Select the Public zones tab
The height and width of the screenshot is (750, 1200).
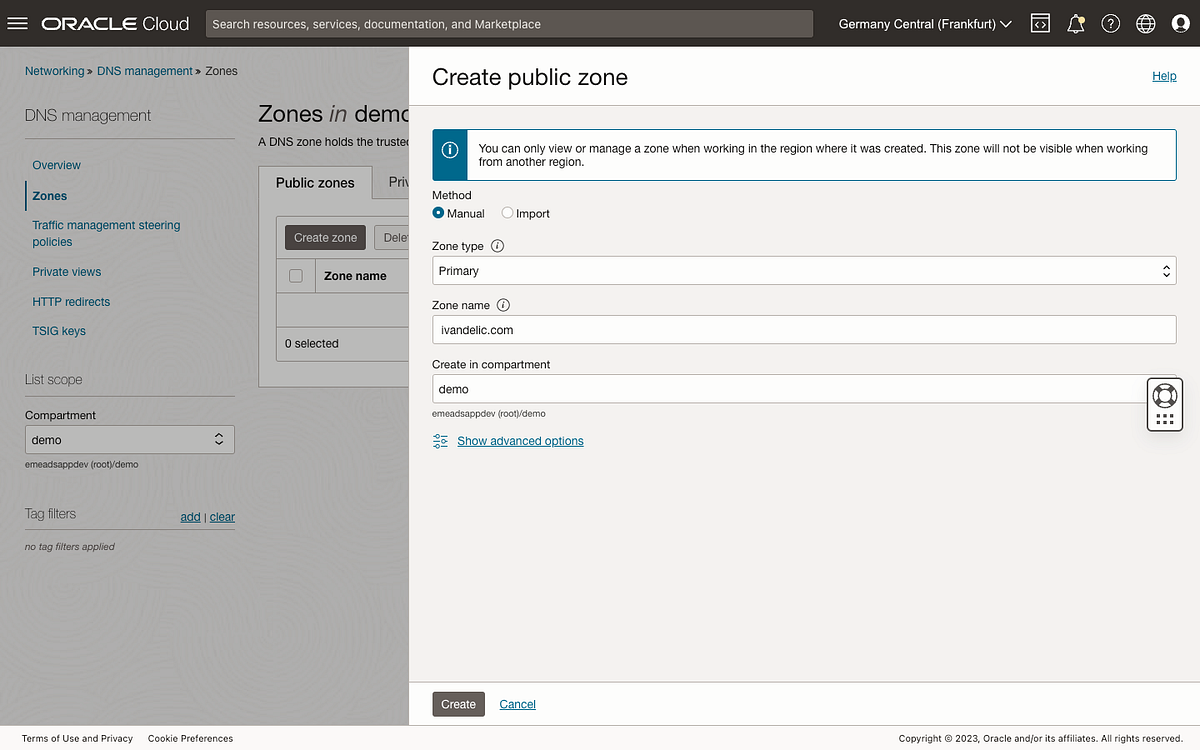click(x=315, y=182)
